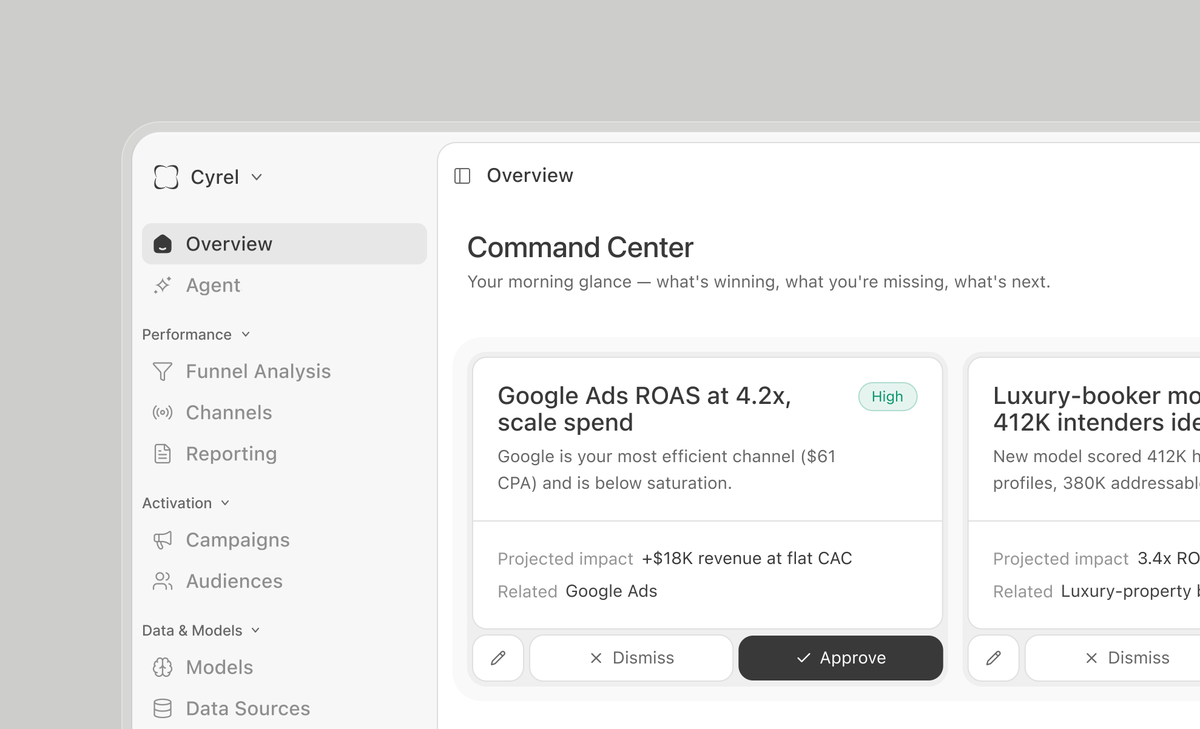Click the Agent sparkle icon
The height and width of the screenshot is (729, 1200).
[162, 285]
